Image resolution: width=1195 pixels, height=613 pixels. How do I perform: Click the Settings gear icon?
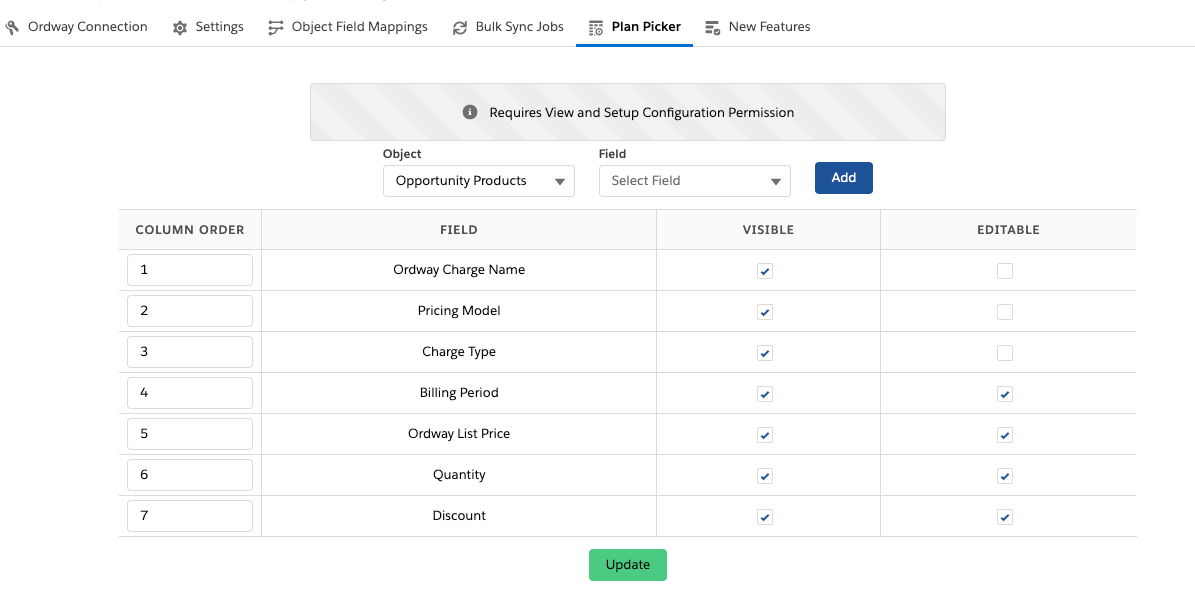click(x=180, y=27)
